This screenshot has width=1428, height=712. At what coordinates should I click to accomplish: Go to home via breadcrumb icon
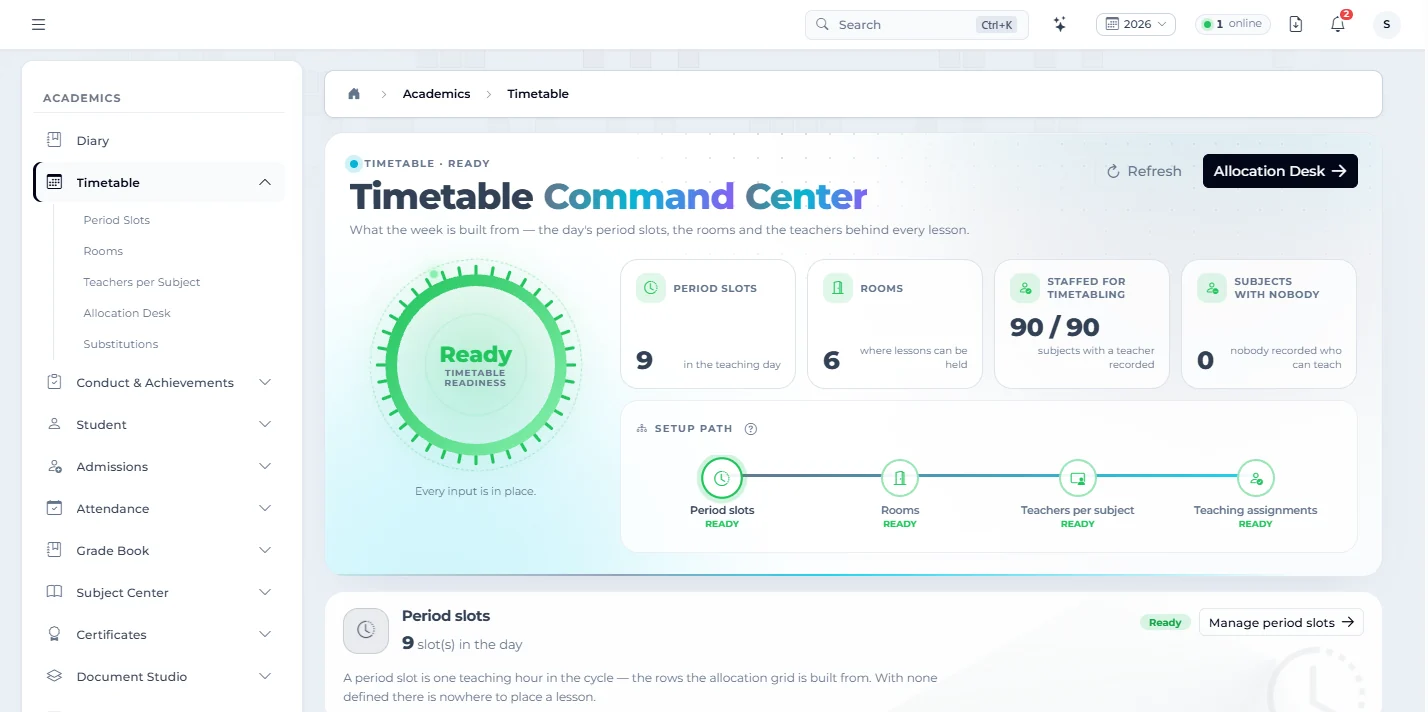point(354,94)
